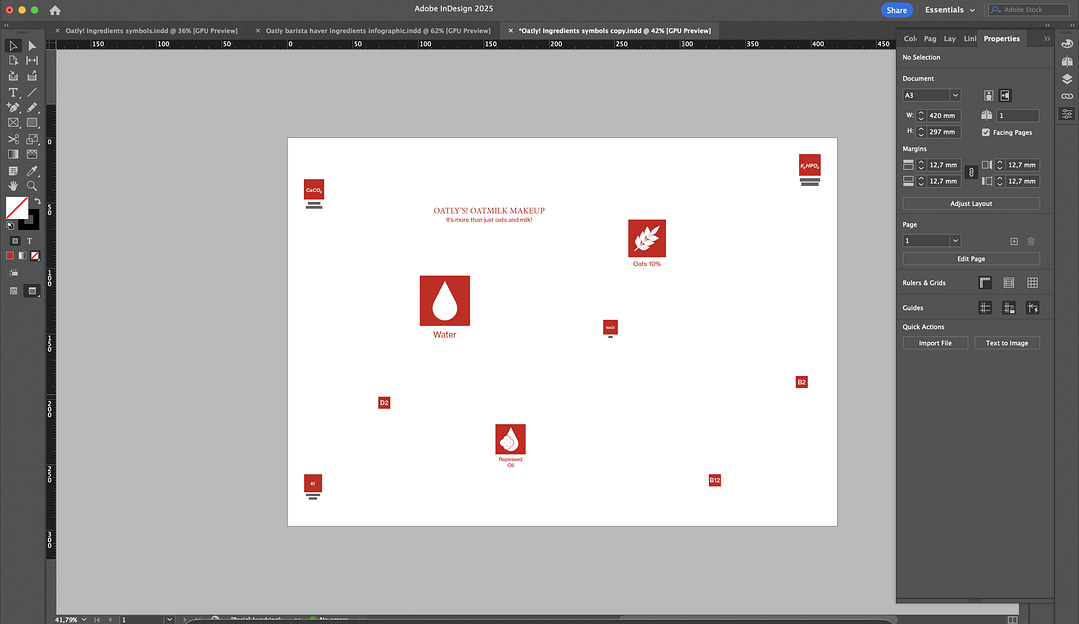The height and width of the screenshot is (624, 1079).
Task: Open the Page number dropdown
Action: (x=955, y=241)
